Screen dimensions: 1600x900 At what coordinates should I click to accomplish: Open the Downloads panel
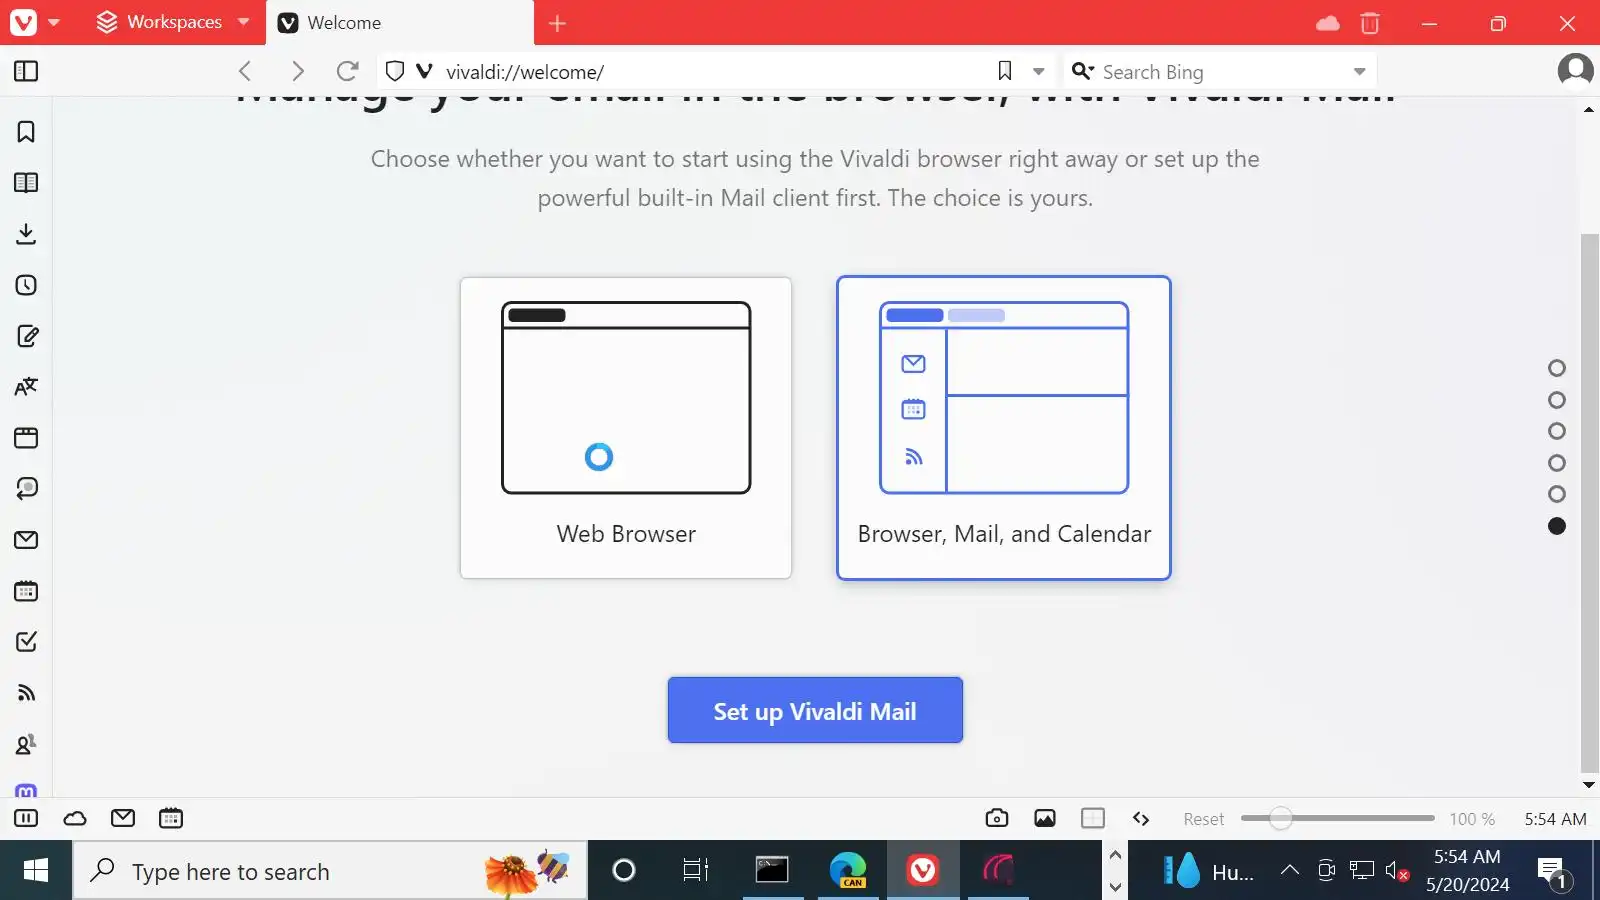(26, 234)
